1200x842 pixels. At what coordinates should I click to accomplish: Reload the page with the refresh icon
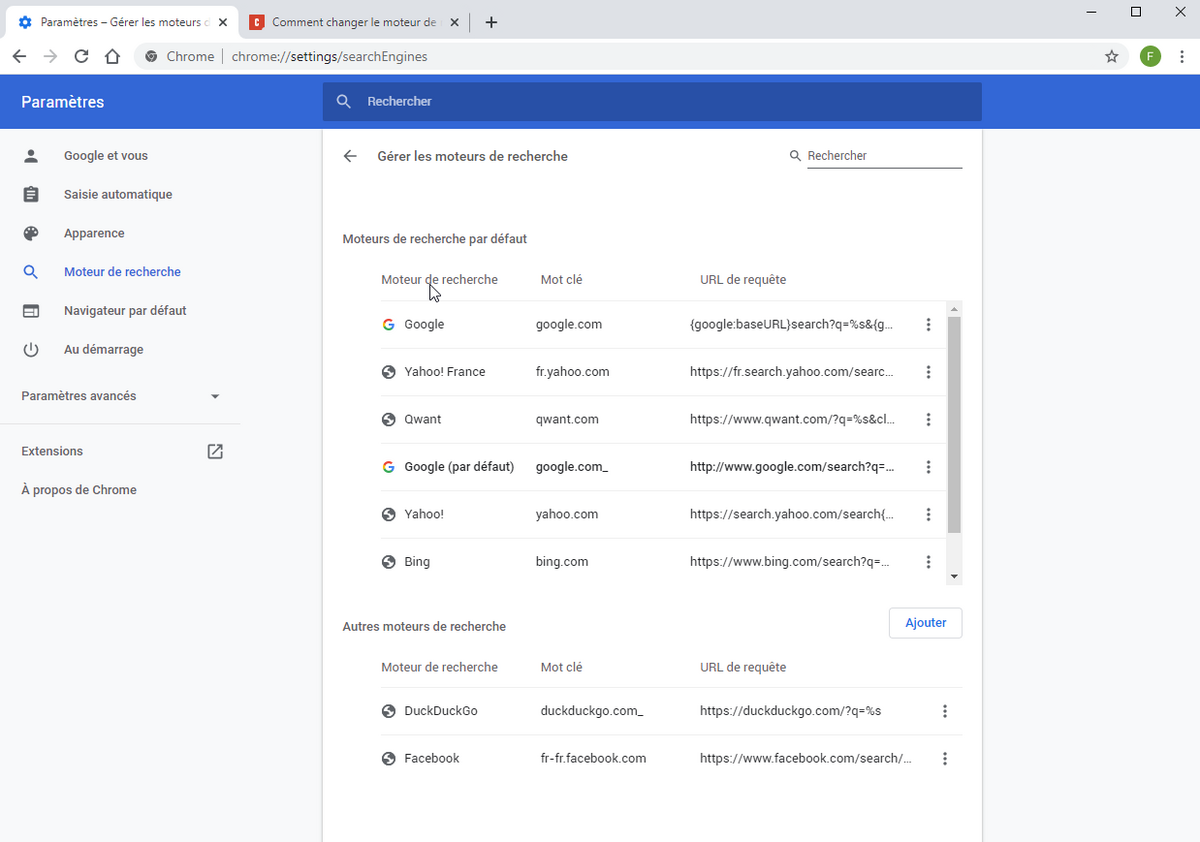82,57
